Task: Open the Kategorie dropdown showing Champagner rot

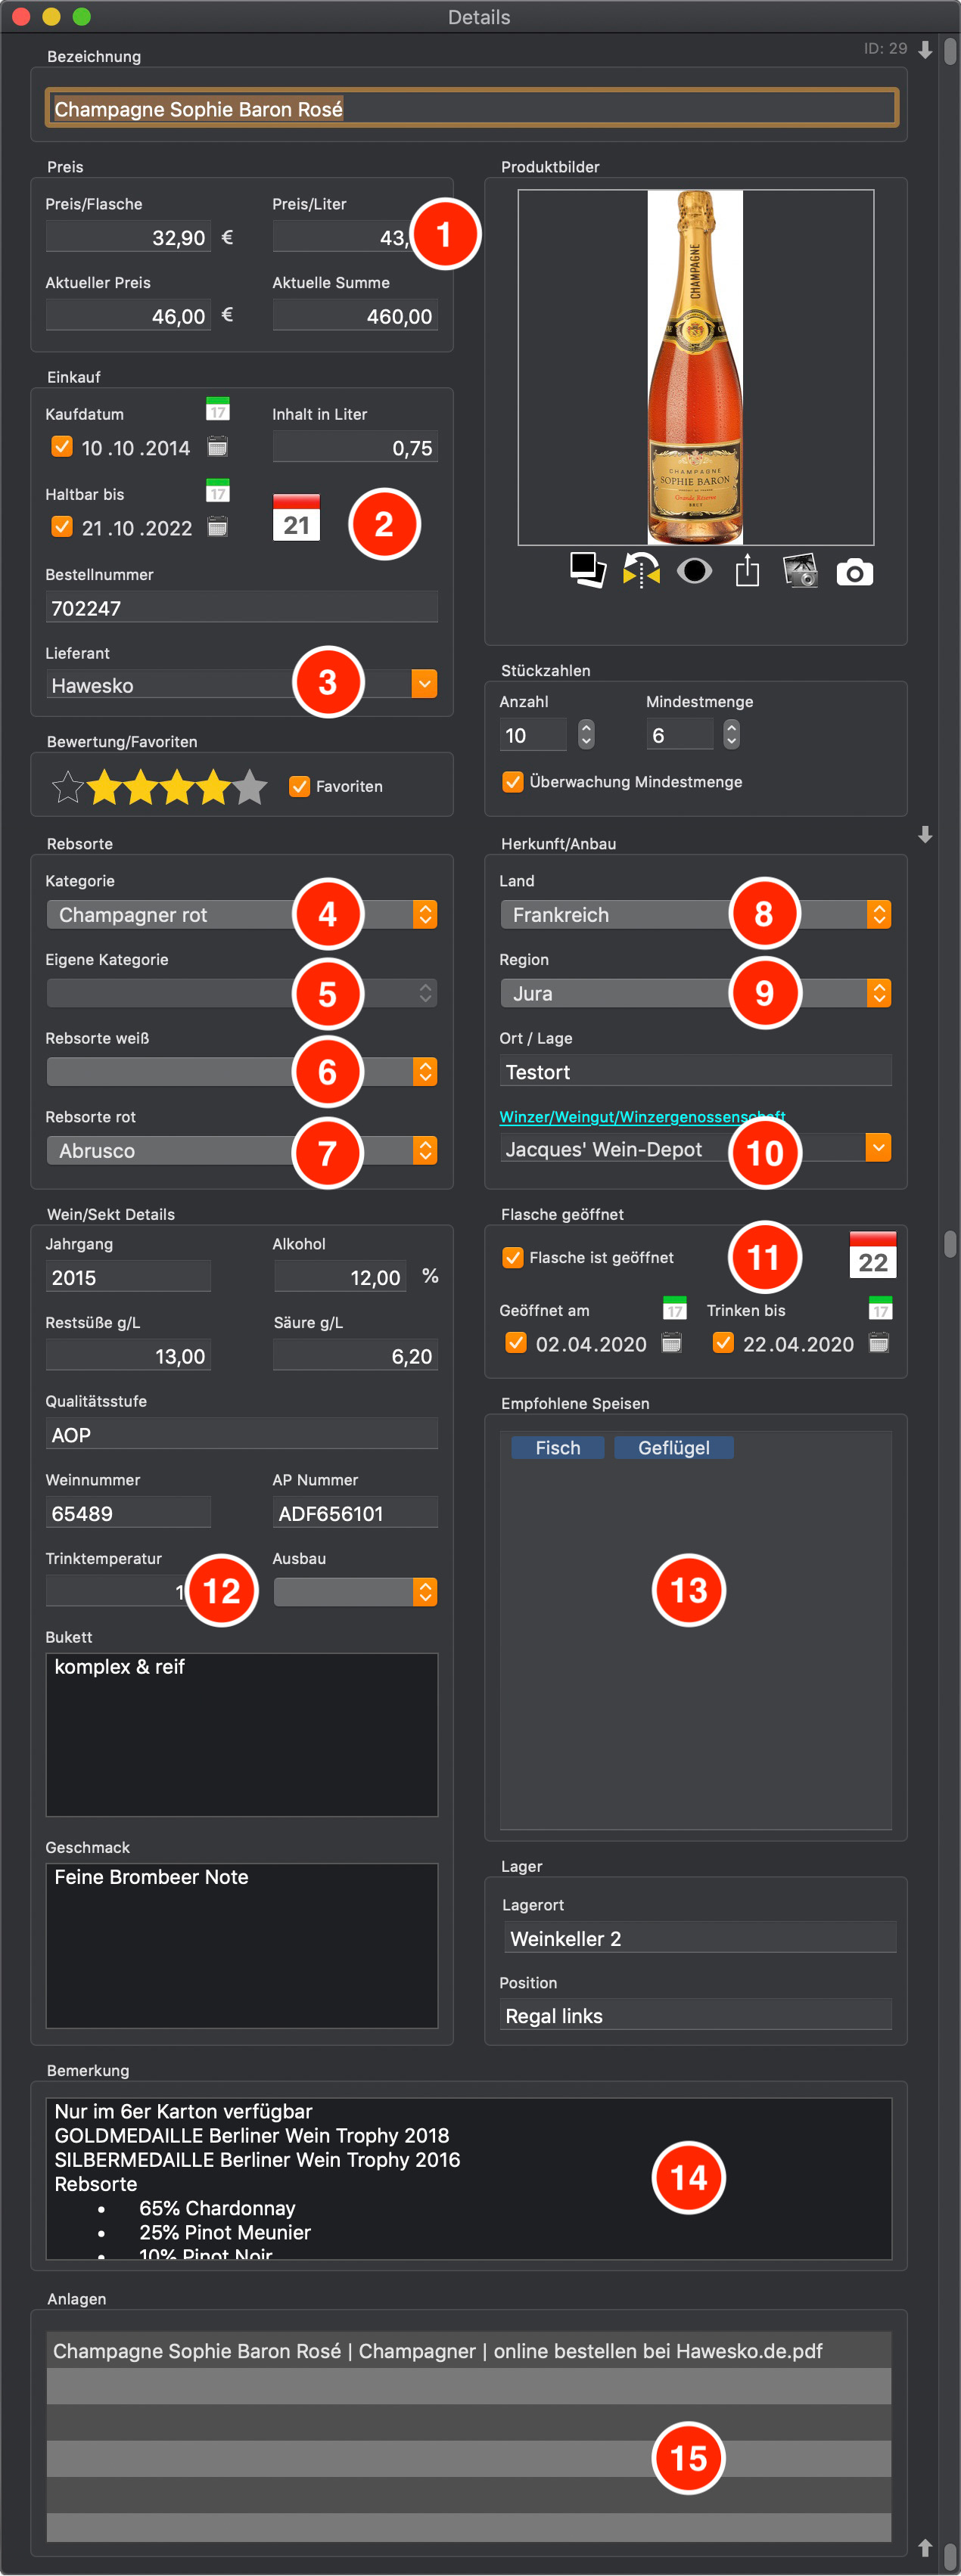Action: 242,914
